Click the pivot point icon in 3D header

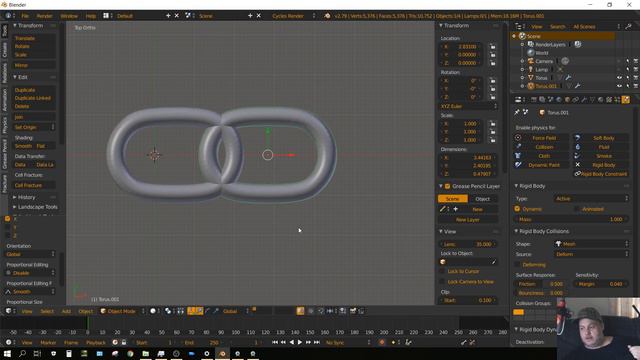[x=168, y=311]
